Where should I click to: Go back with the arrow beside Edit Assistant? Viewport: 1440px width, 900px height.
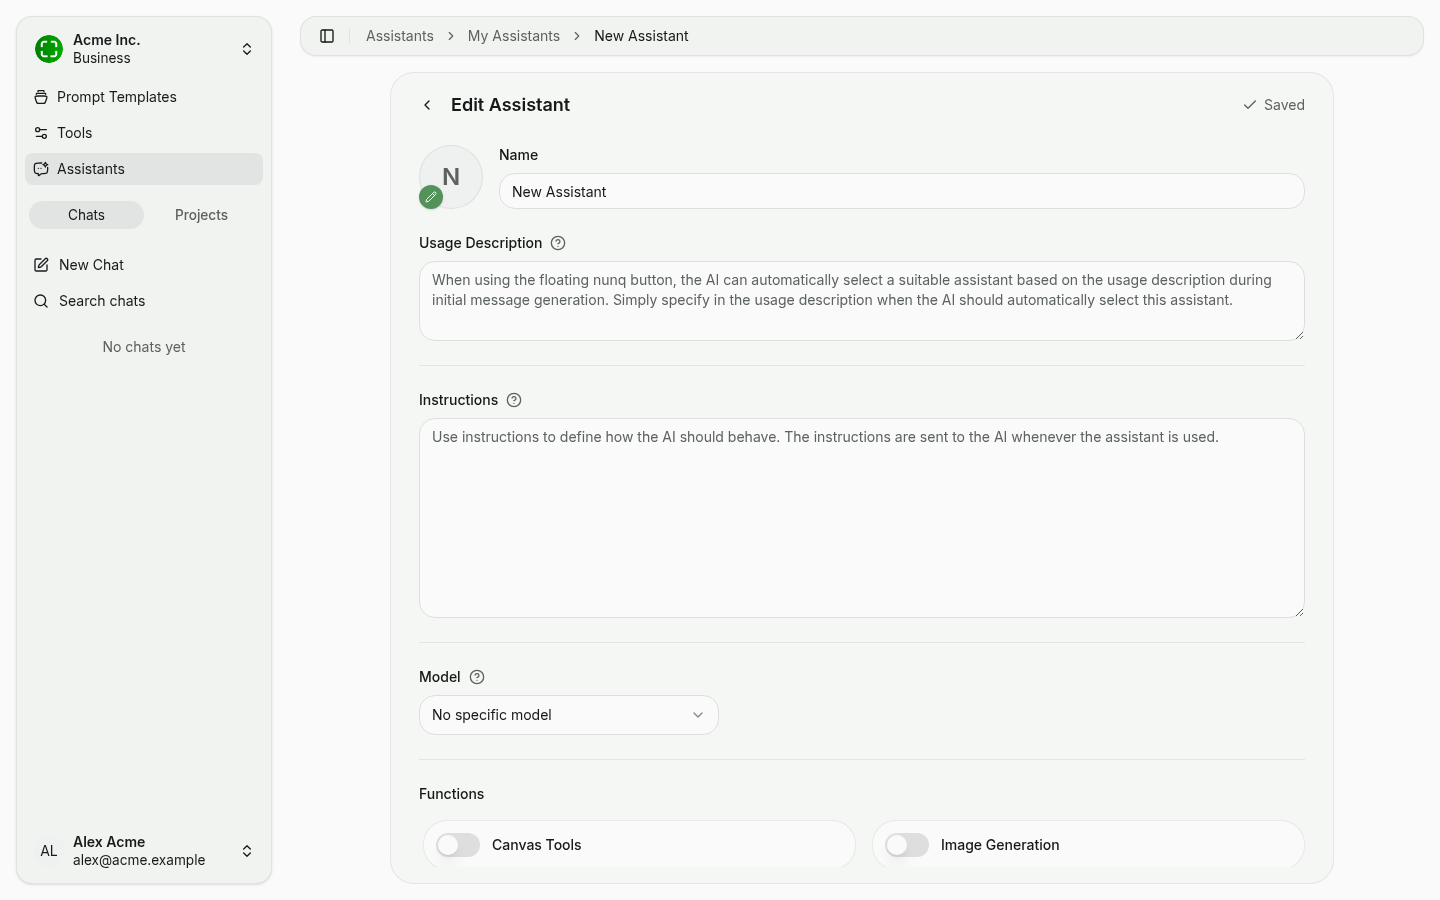click(x=427, y=105)
